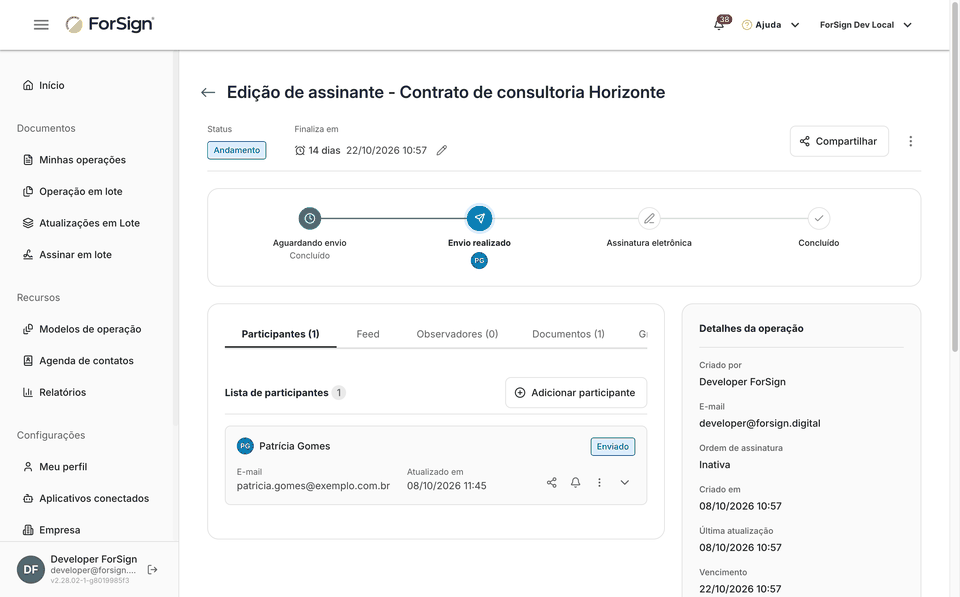Click the PG avatar beside Patrícia Gomes
The width and height of the screenshot is (960, 597).
(245, 446)
